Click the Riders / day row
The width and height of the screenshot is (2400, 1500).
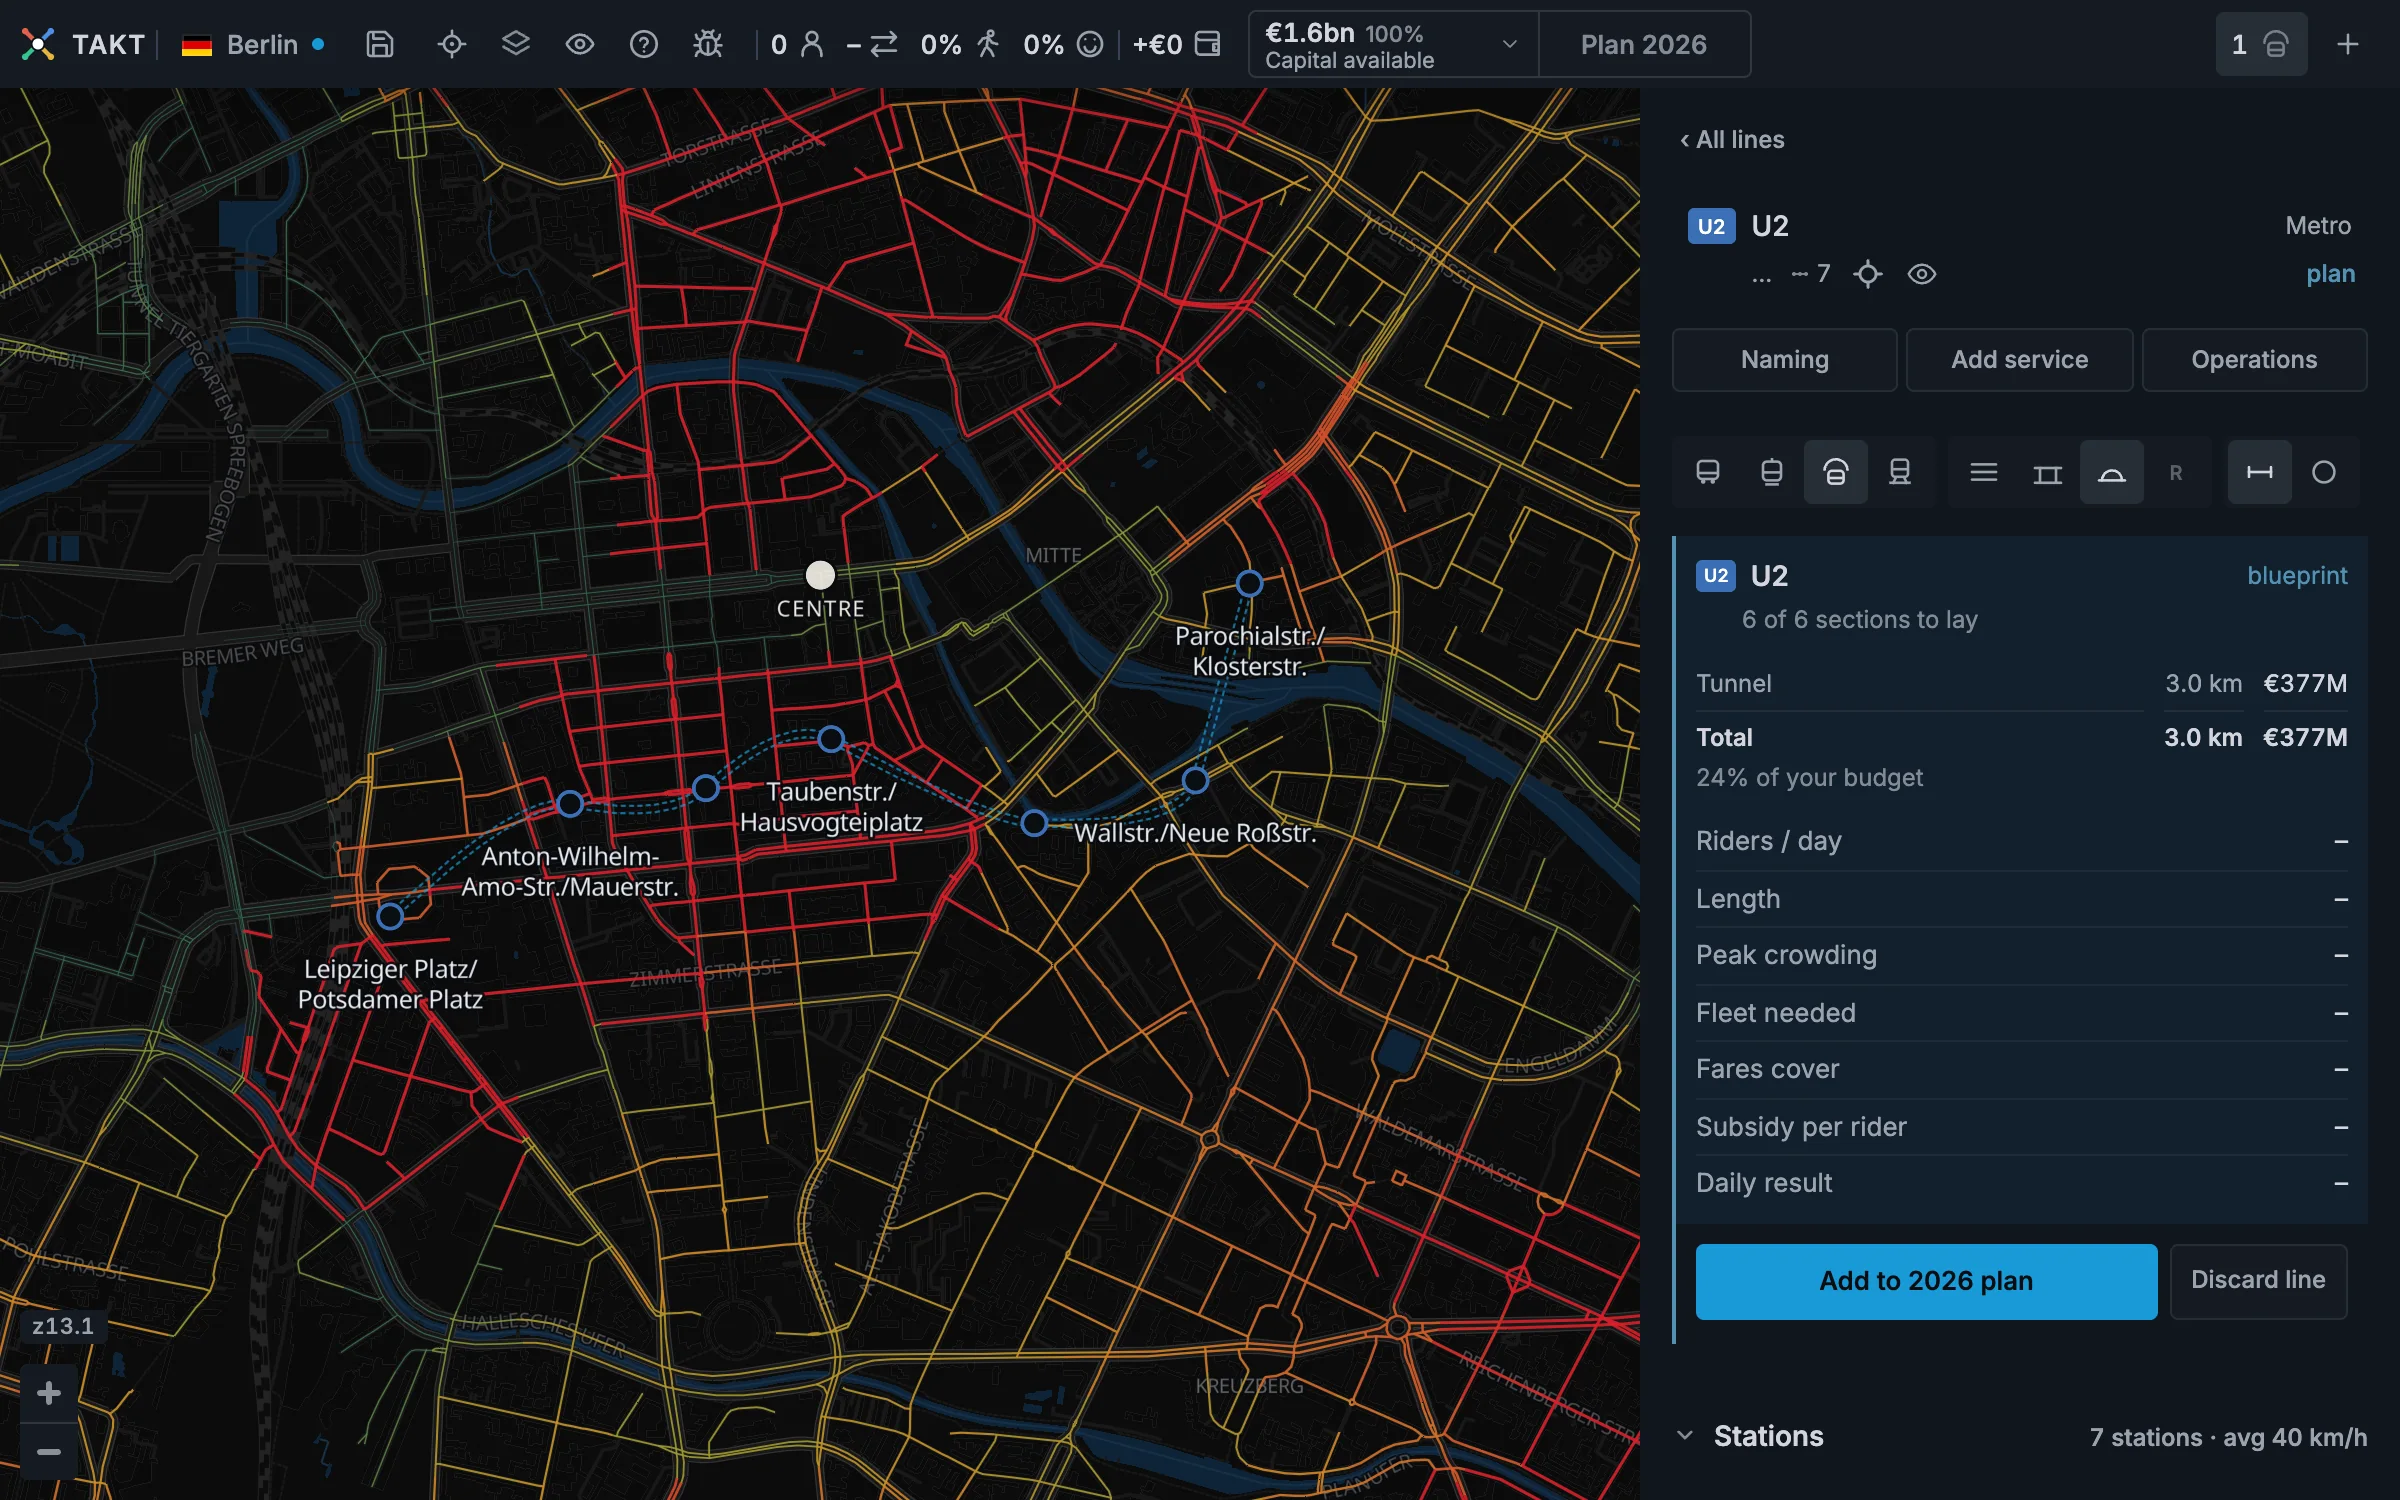(x=2021, y=841)
